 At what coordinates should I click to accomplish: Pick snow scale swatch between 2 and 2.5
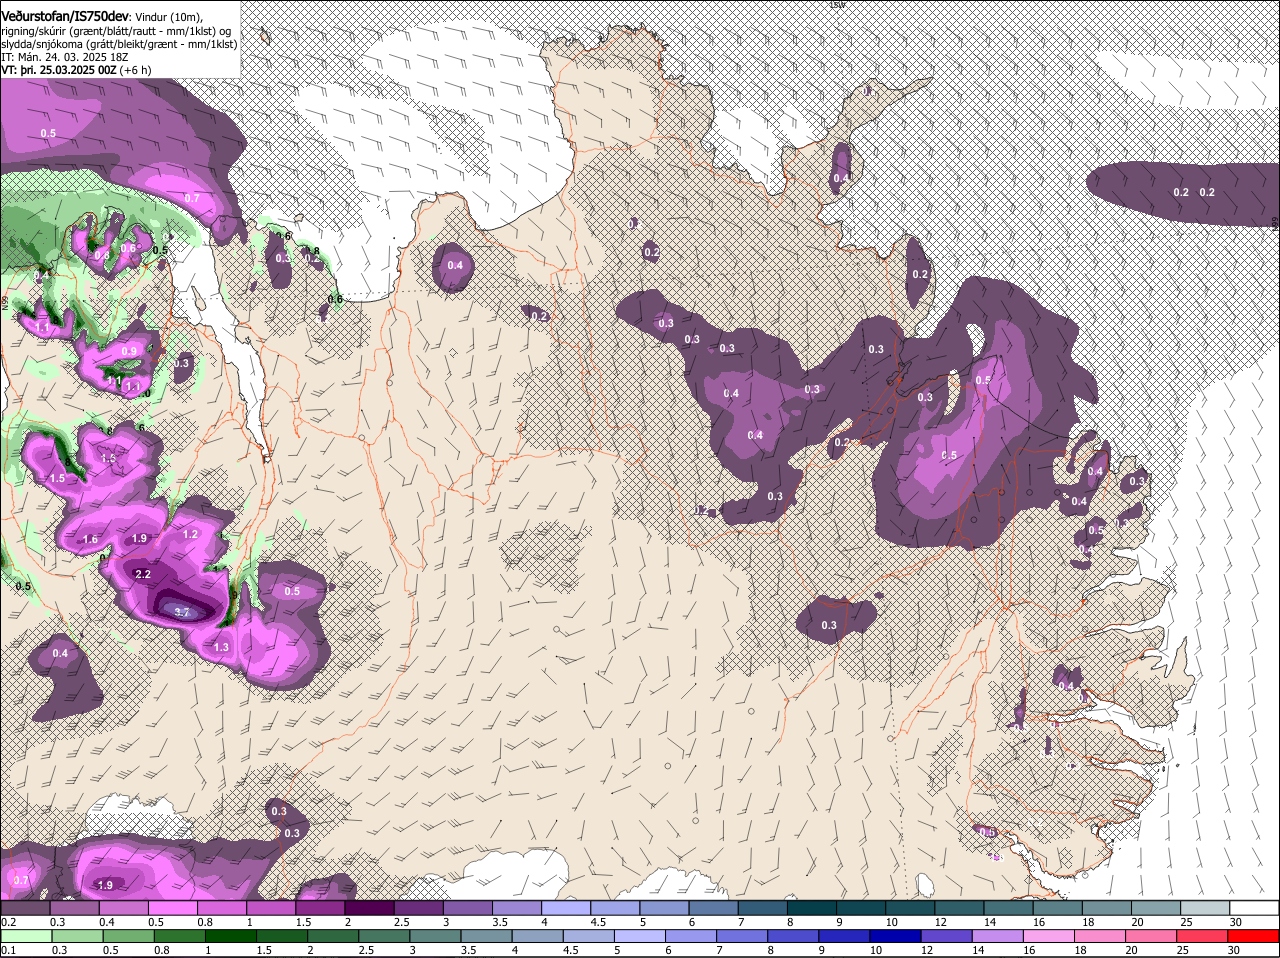tap(371, 908)
